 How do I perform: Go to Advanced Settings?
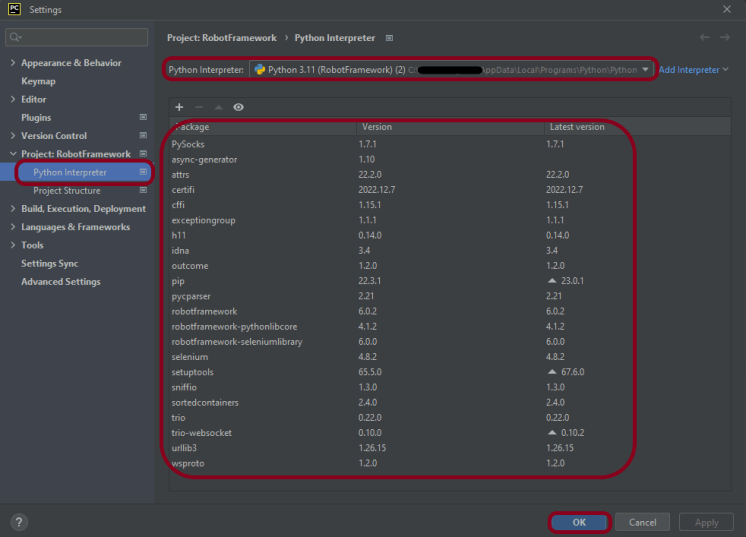coord(60,282)
